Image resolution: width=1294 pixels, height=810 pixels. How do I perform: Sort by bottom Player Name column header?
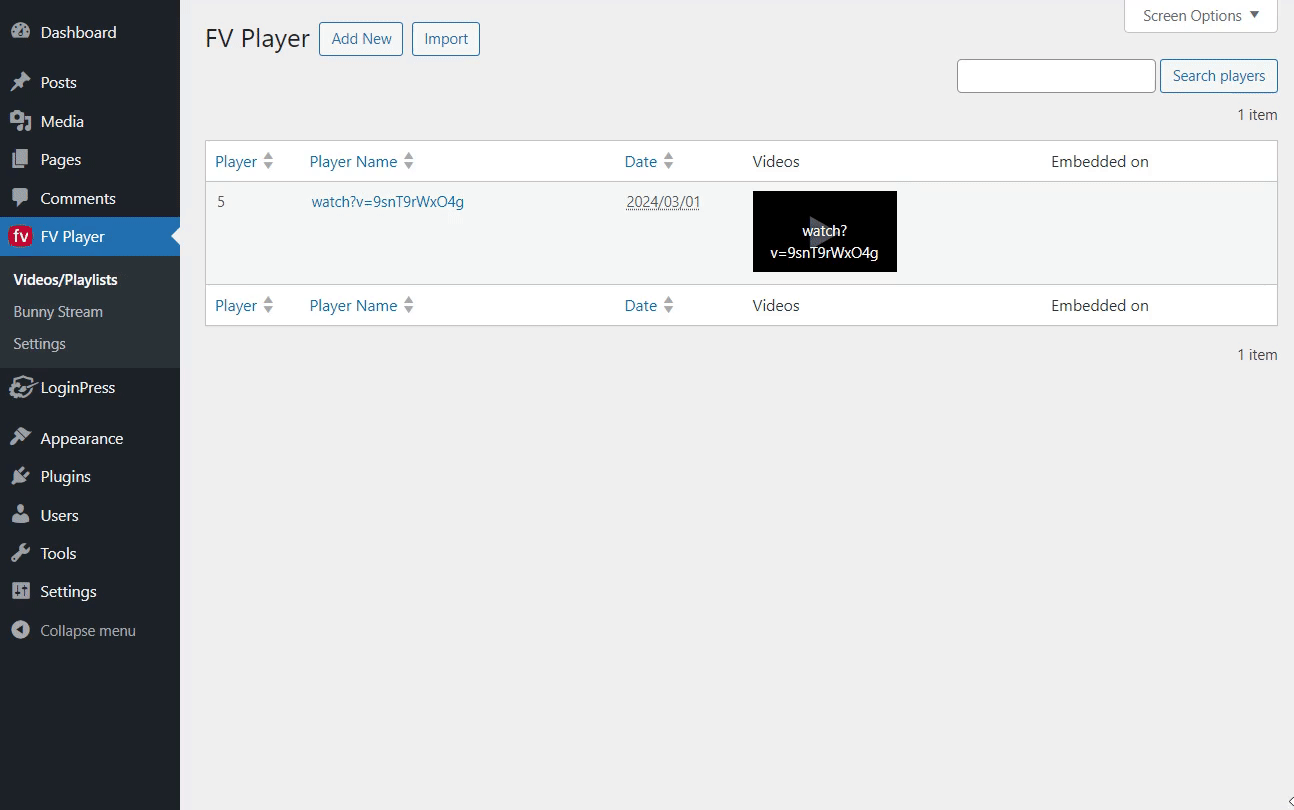coord(353,305)
